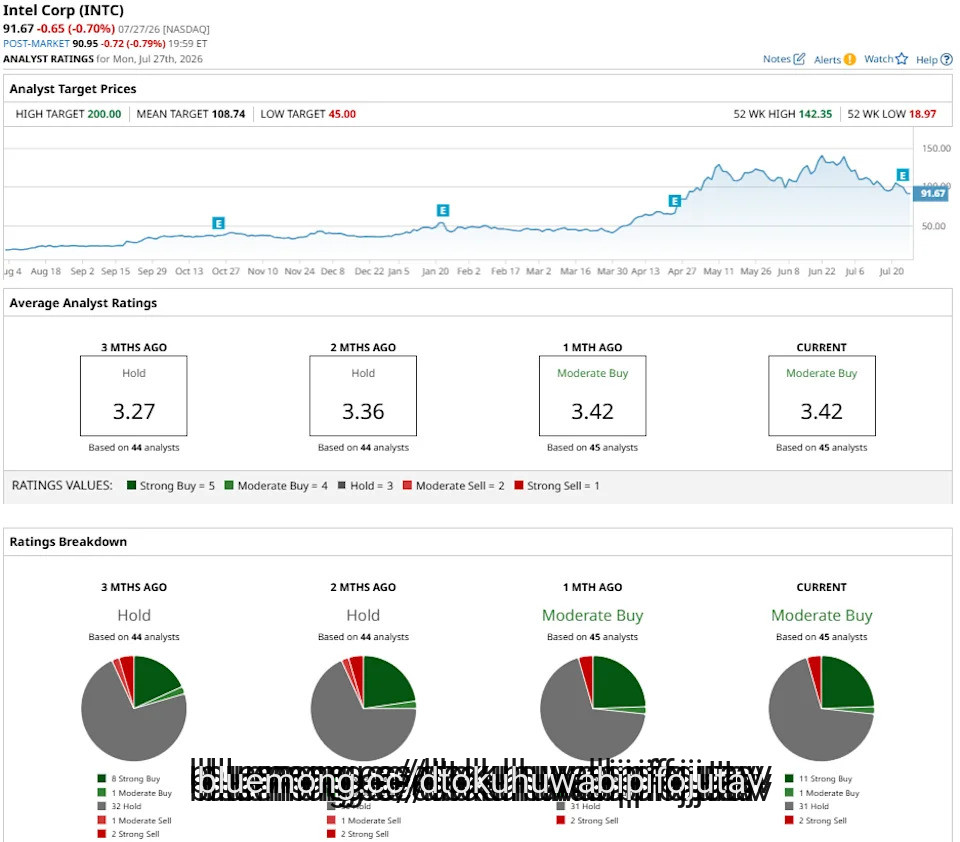Click the Analyst Target Prices section heading
960x842 pixels.
pos(73,89)
